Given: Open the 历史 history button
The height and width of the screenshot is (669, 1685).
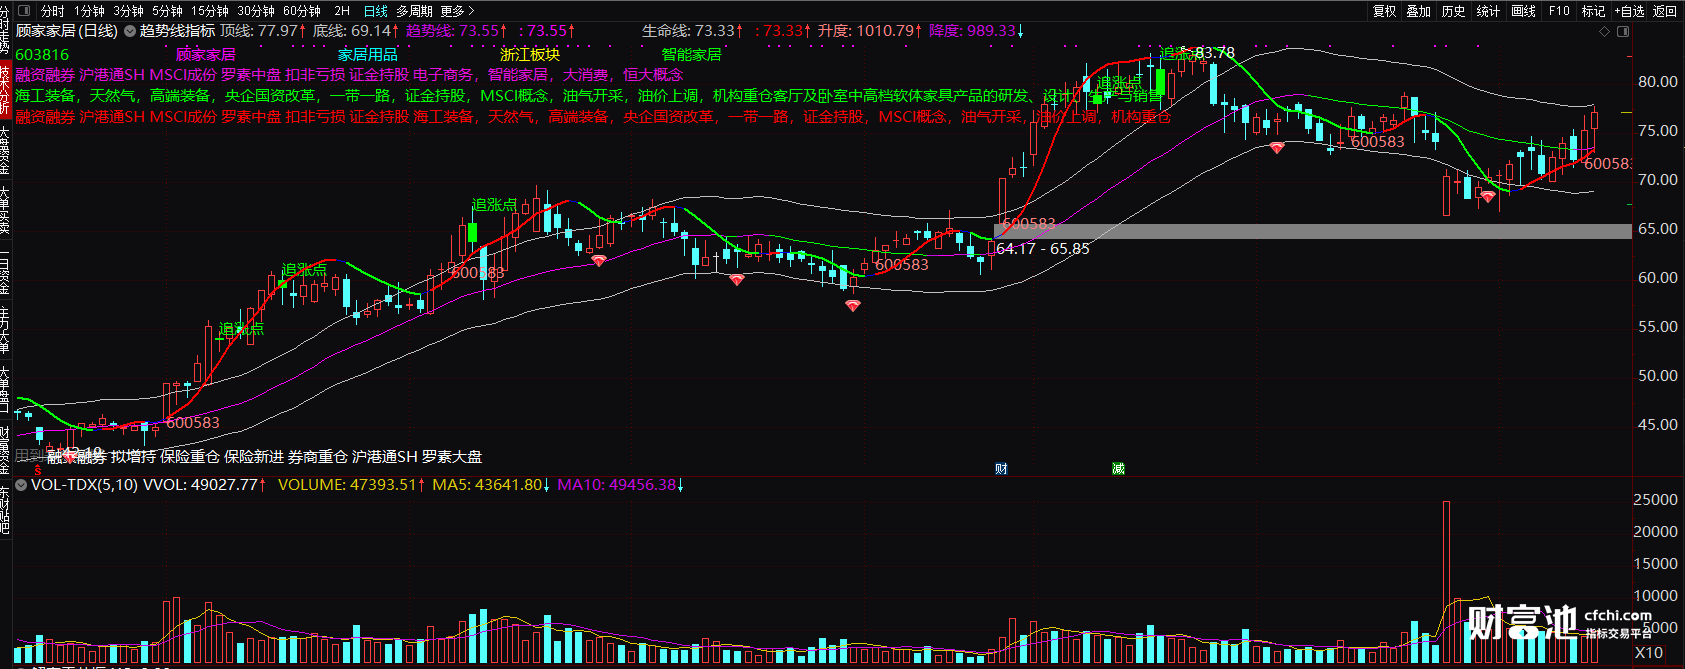Looking at the screenshot, I should point(1454,11).
